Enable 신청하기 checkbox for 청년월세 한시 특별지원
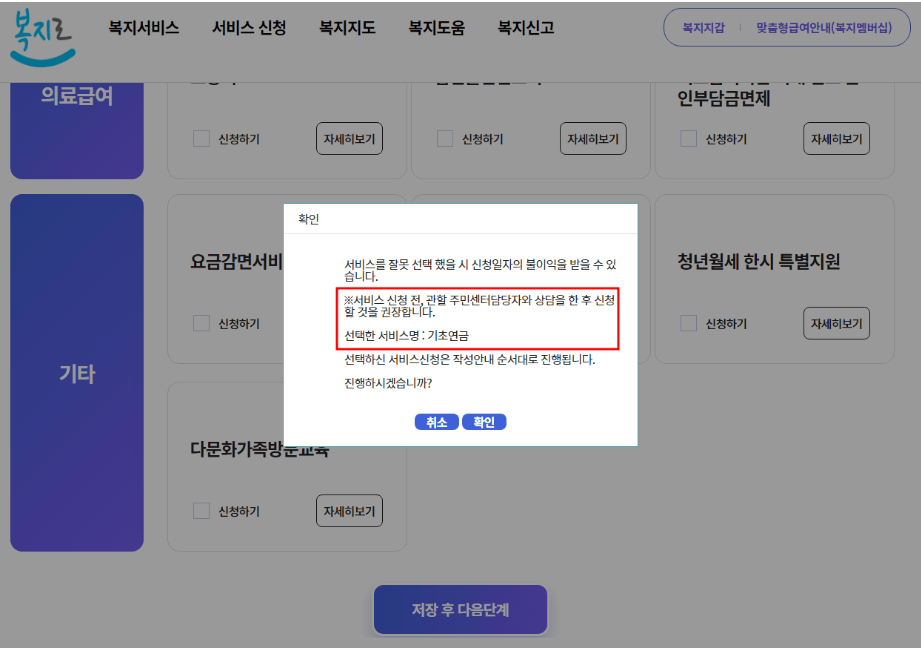921x649 pixels. pyautogui.click(x=687, y=323)
